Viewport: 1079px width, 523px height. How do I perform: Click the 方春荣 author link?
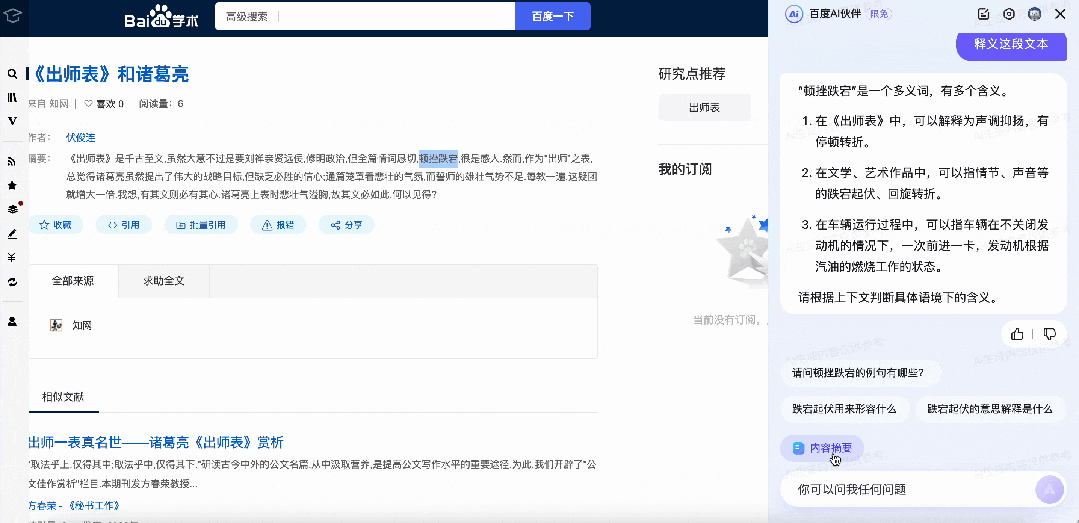pyautogui.click(x=42, y=506)
